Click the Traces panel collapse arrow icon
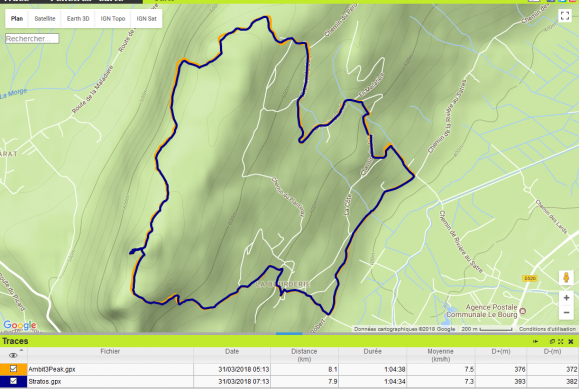Image resolution: width=579 pixels, height=389 pixels. click(x=535, y=341)
